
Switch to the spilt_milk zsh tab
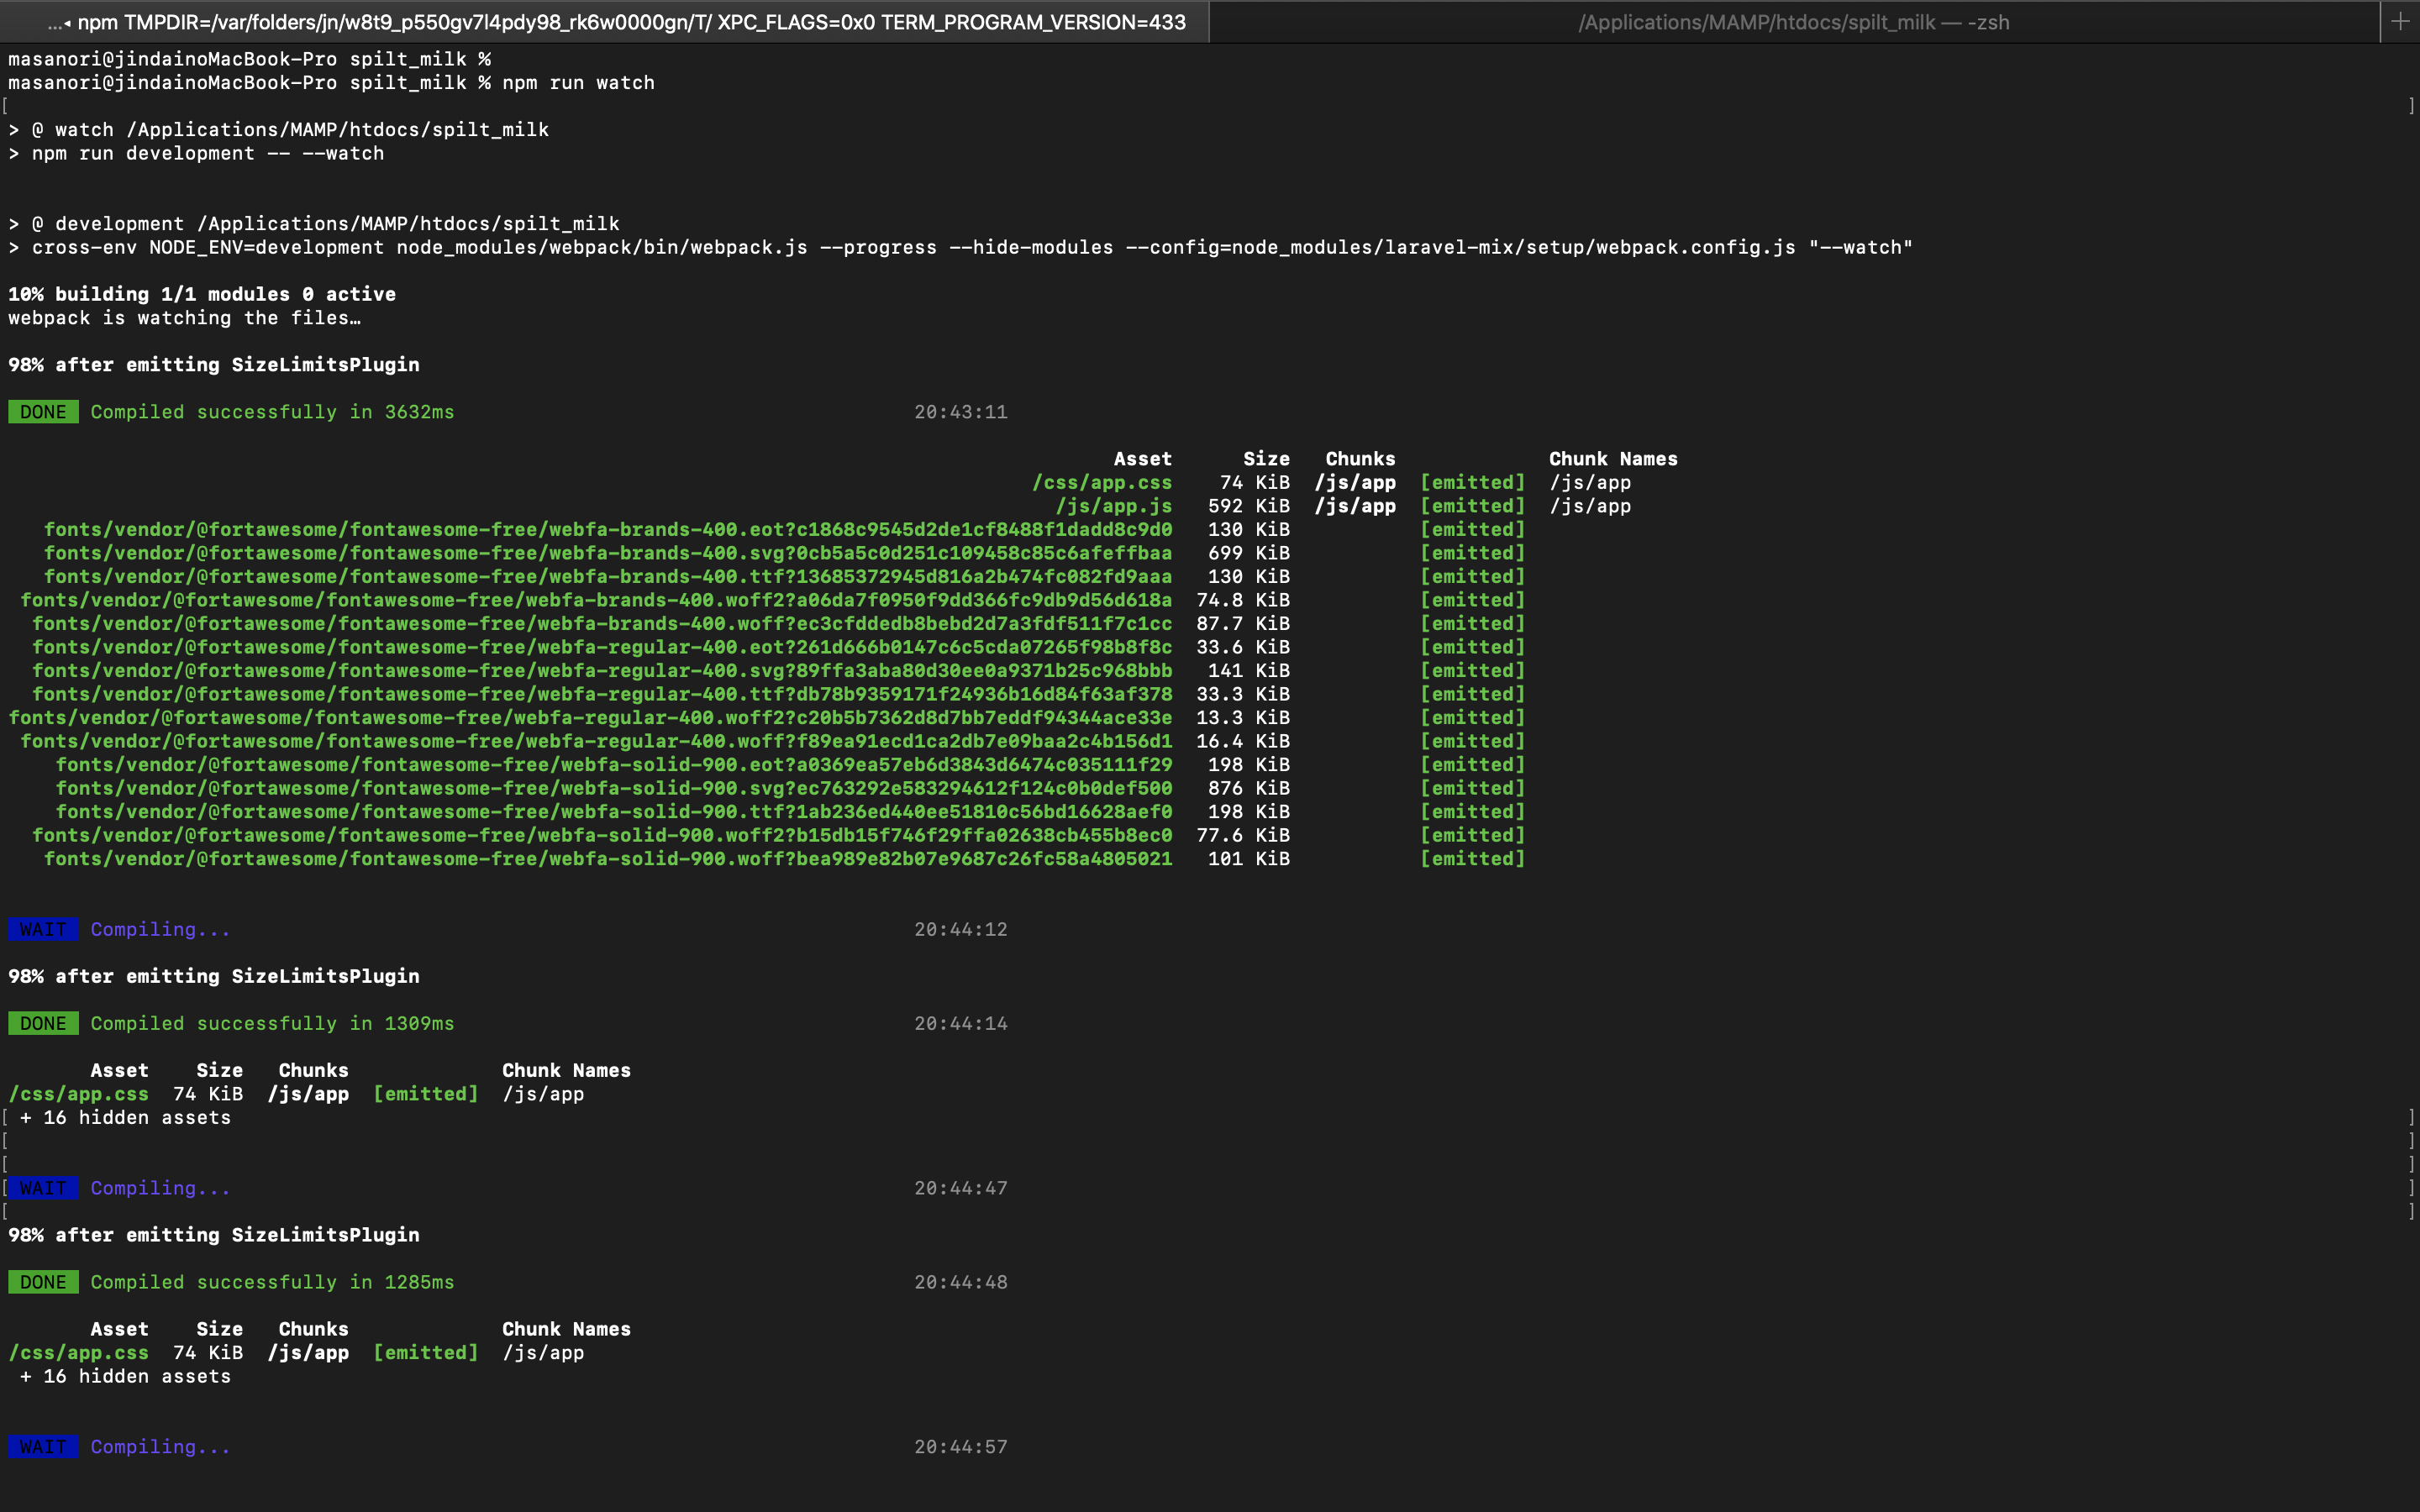tap(1794, 22)
